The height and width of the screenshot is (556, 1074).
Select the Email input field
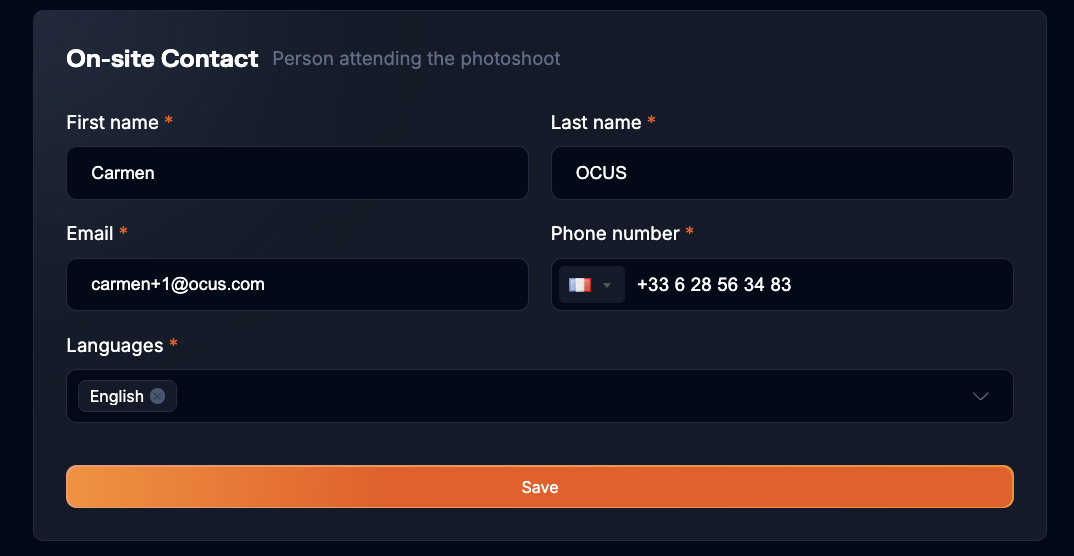point(297,285)
